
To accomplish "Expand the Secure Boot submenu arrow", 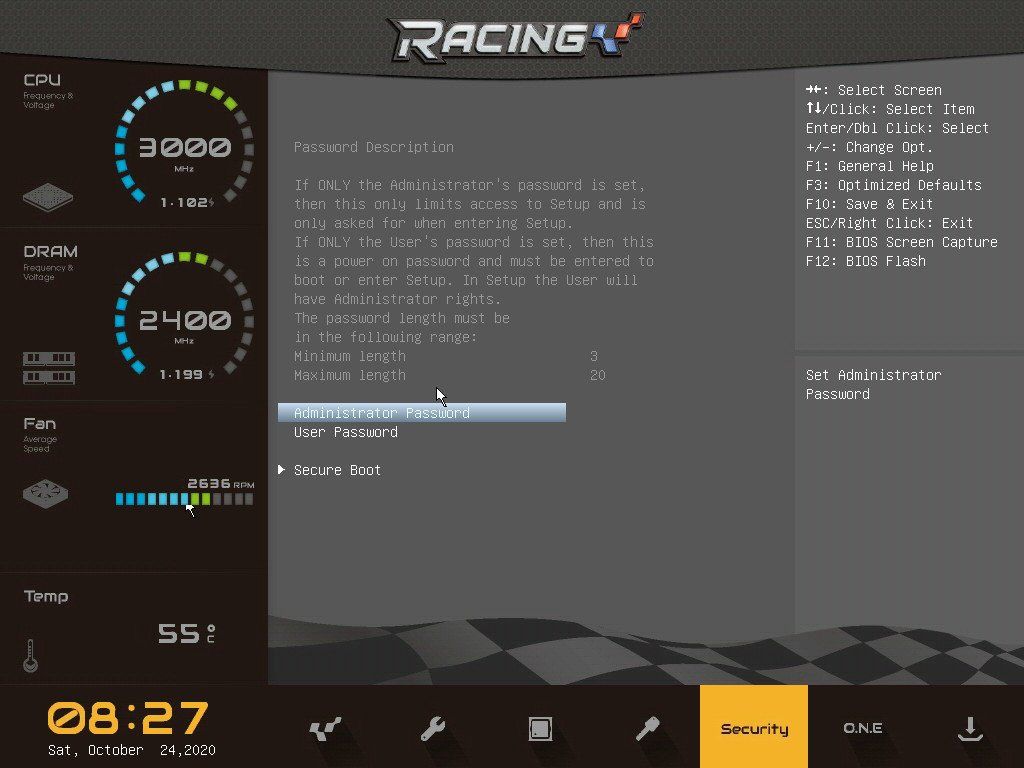I will [282, 470].
